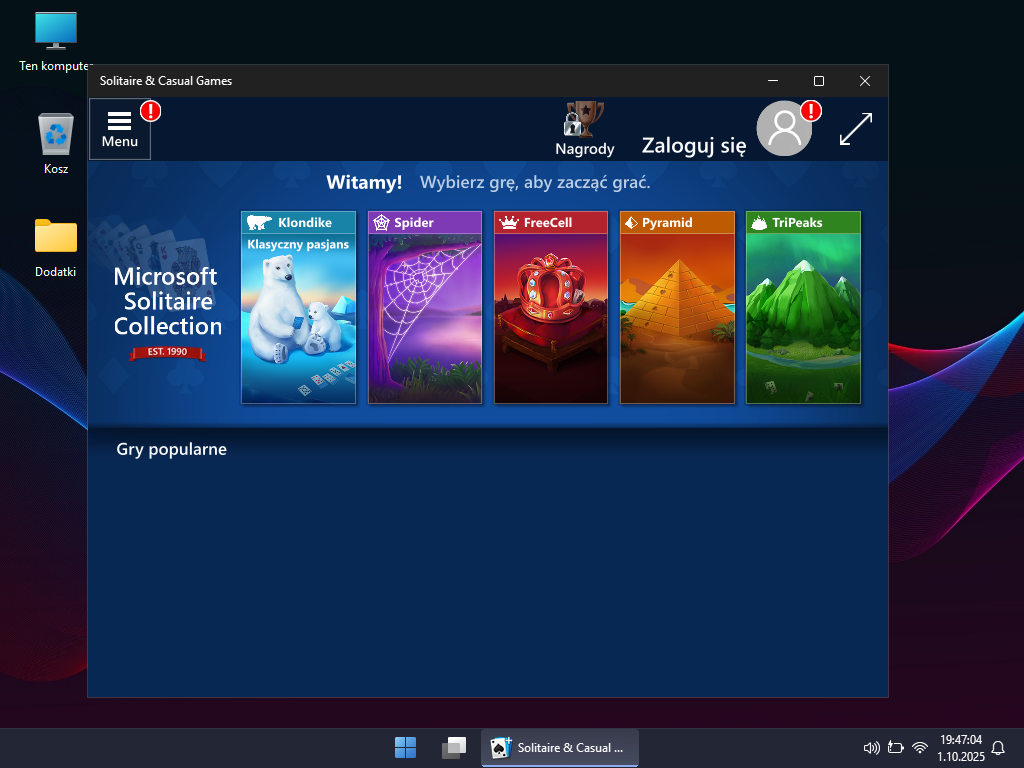Image resolution: width=1024 pixels, height=768 pixels.
Task: Toggle fullscreen with the diagonal arrows icon
Action: tap(855, 129)
